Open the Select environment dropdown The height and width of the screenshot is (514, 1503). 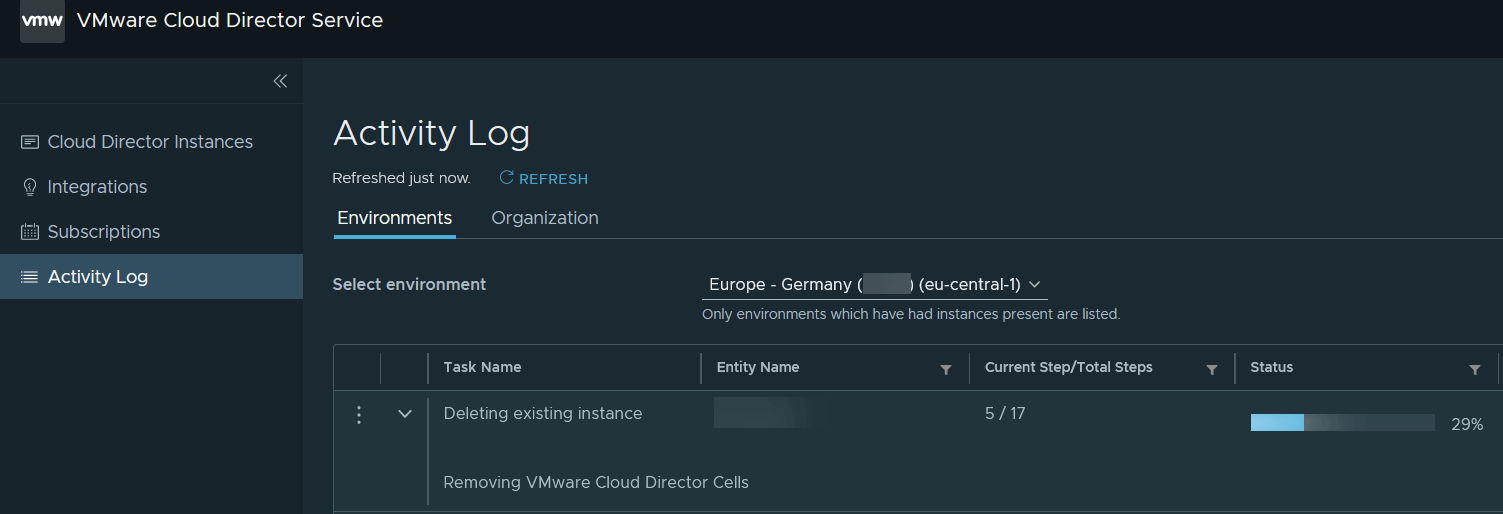(874, 285)
